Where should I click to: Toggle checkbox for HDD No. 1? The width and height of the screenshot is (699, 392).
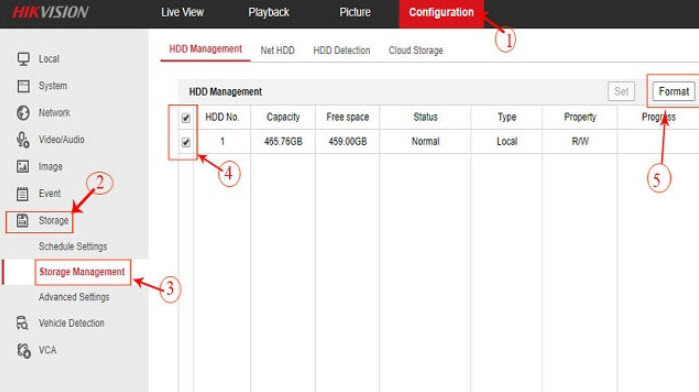[x=186, y=142]
